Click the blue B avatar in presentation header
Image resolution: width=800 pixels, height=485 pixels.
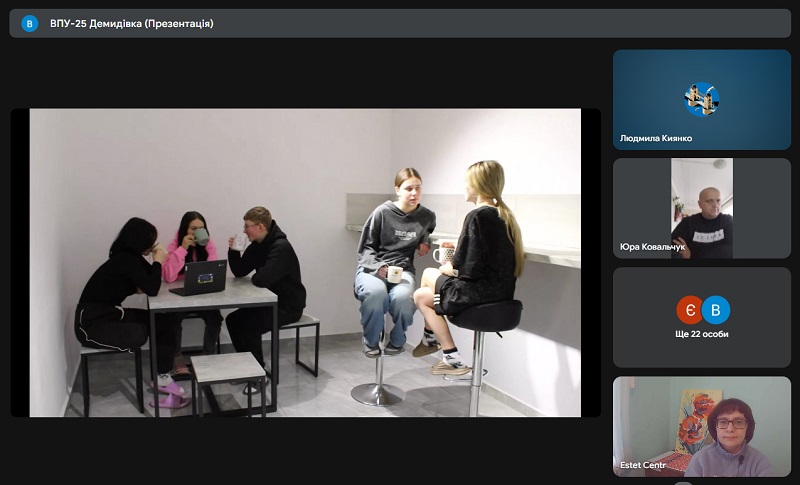(30, 23)
